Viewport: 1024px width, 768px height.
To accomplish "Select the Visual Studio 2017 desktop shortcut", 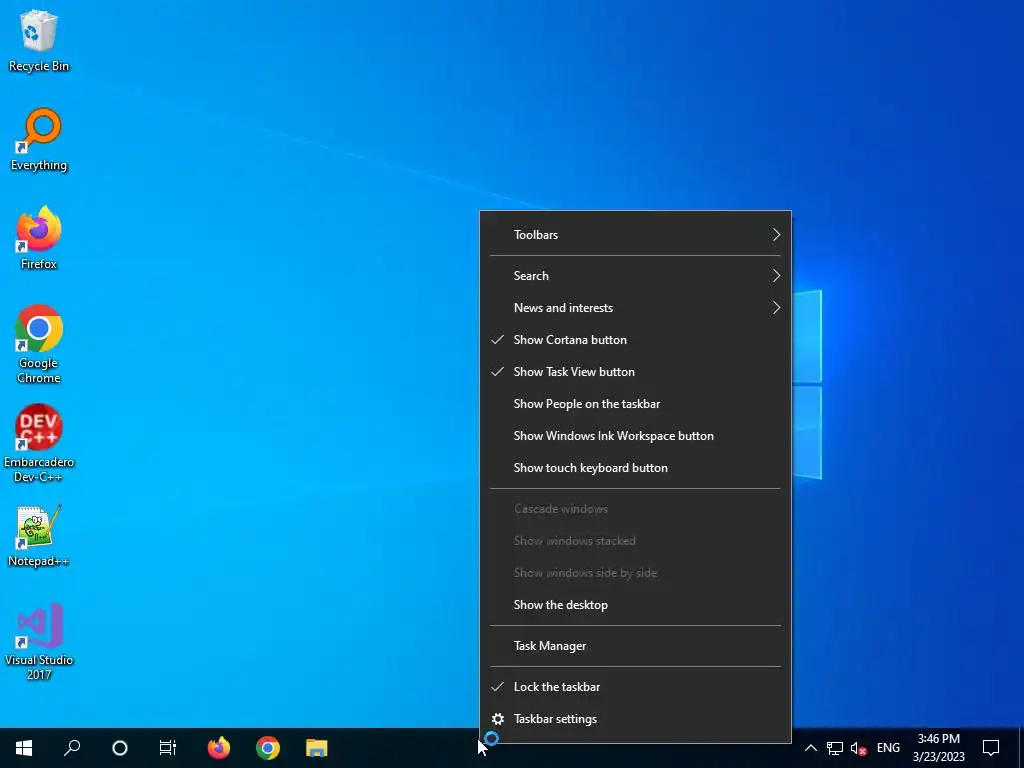I will pos(39,641).
